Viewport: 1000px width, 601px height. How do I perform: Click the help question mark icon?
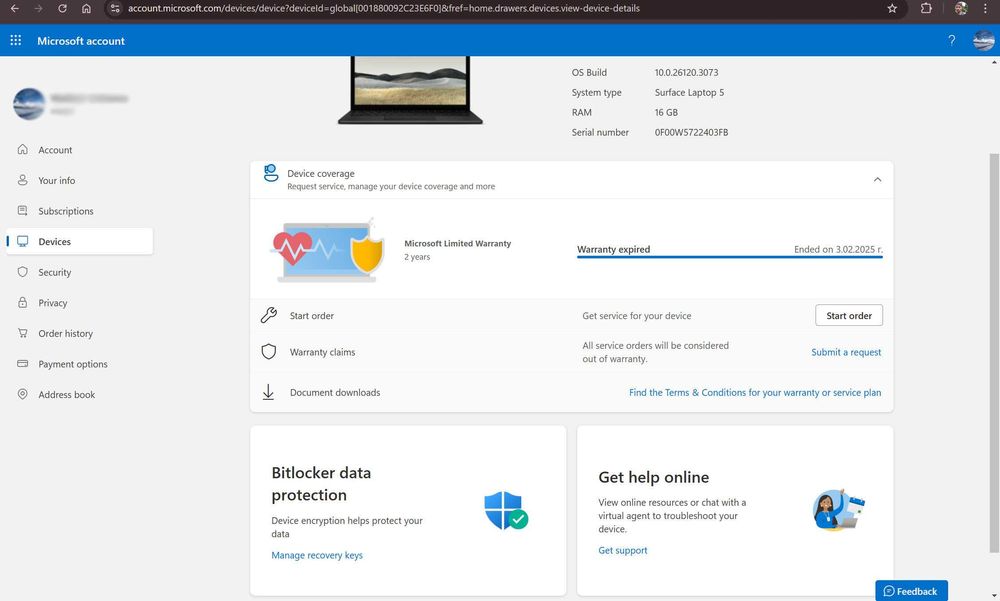(x=952, y=40)
